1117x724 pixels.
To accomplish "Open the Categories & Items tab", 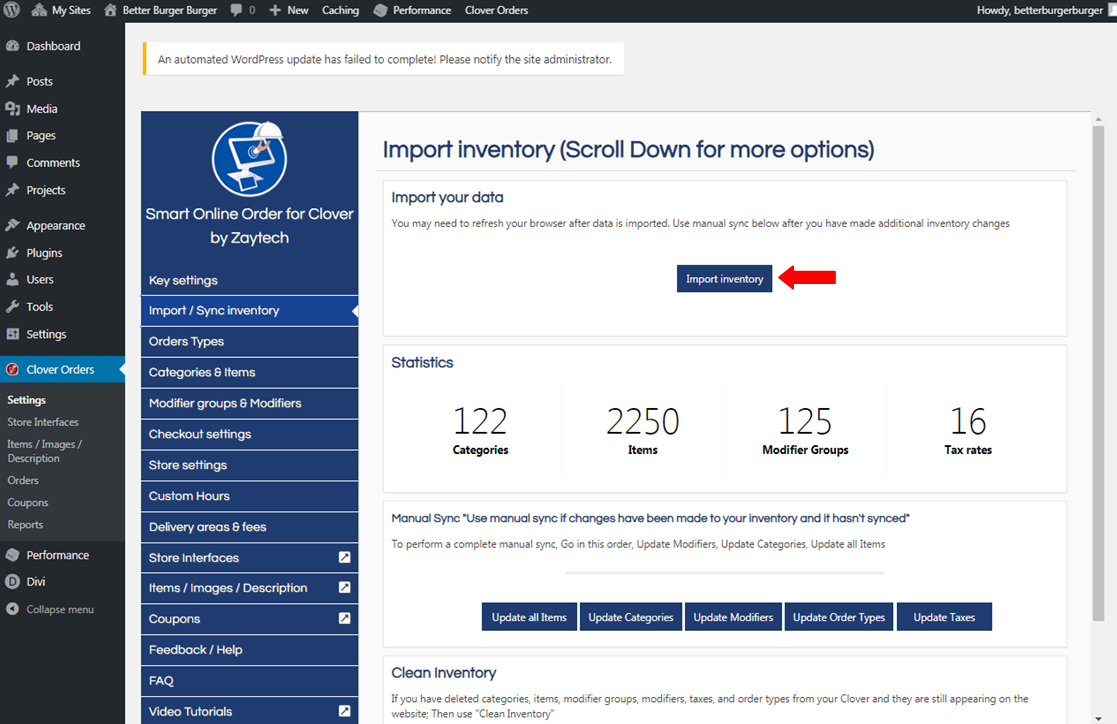I will pos(249,372).
